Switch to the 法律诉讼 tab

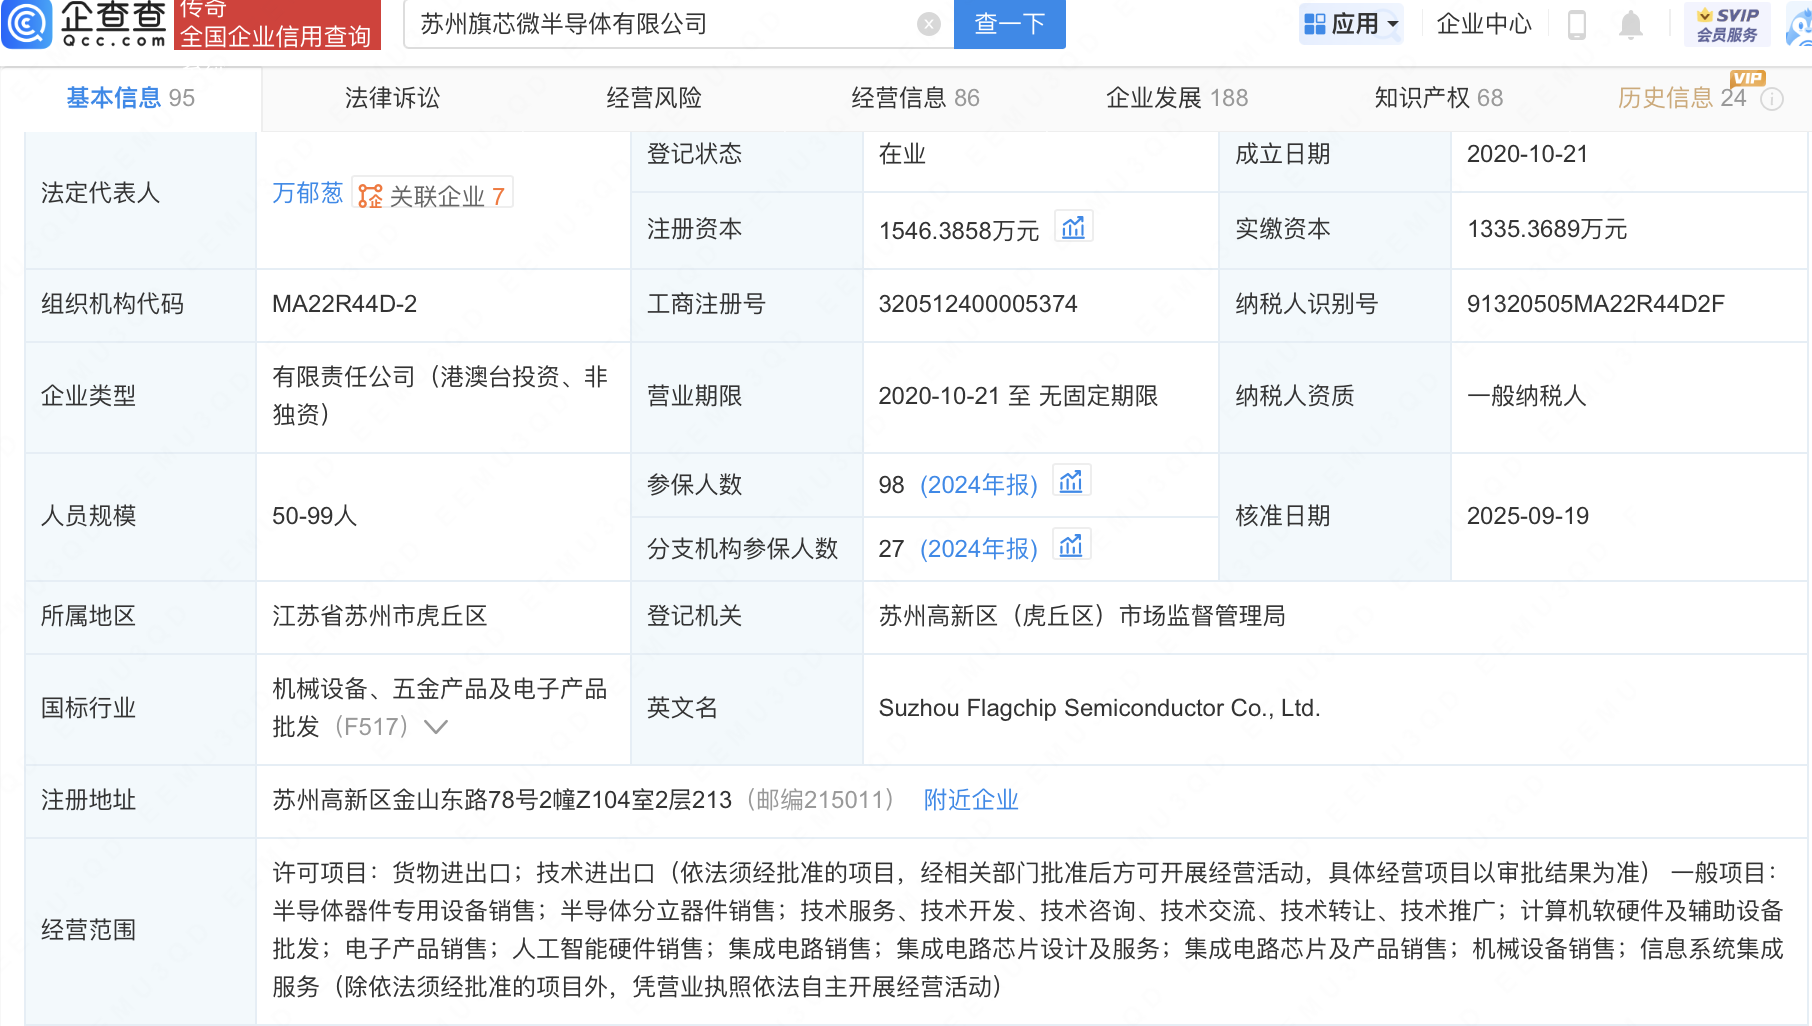coord(392,98)
